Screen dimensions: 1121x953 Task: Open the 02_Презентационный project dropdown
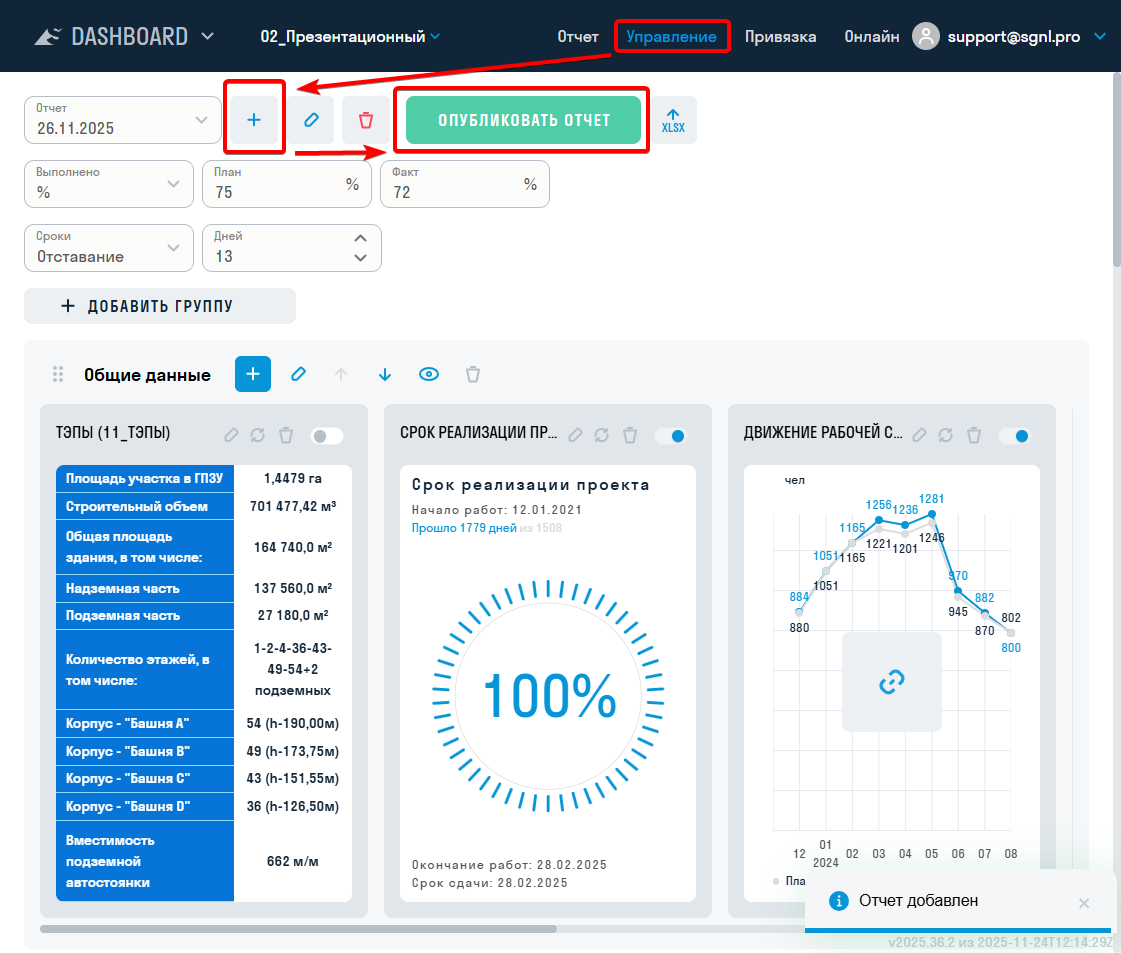(x=350, y=37)
